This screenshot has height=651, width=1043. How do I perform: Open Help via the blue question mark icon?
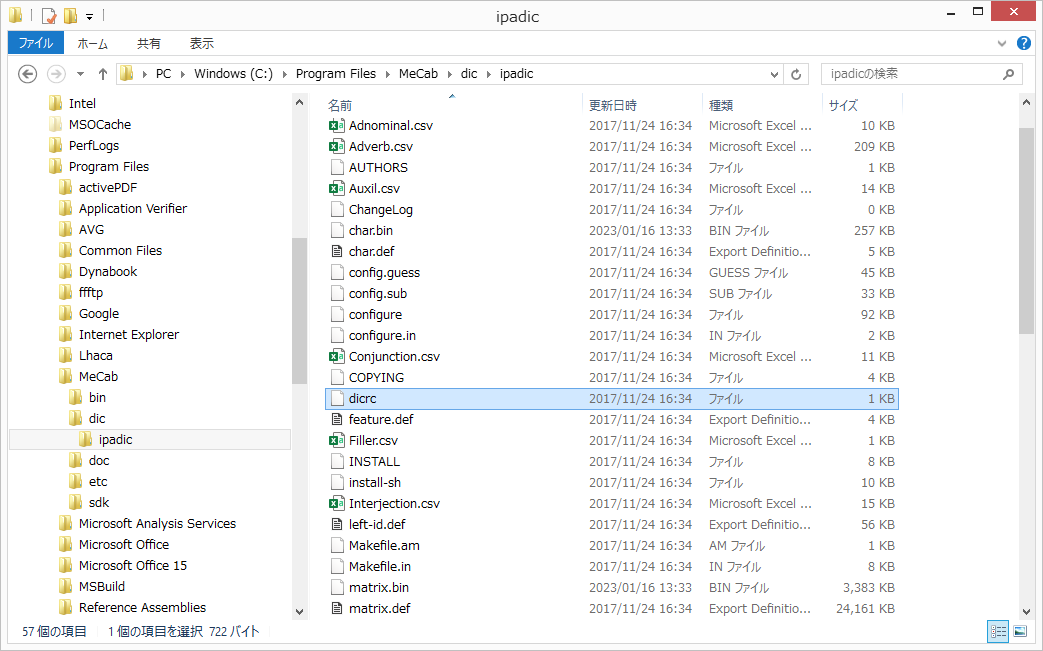[1024, 44]
